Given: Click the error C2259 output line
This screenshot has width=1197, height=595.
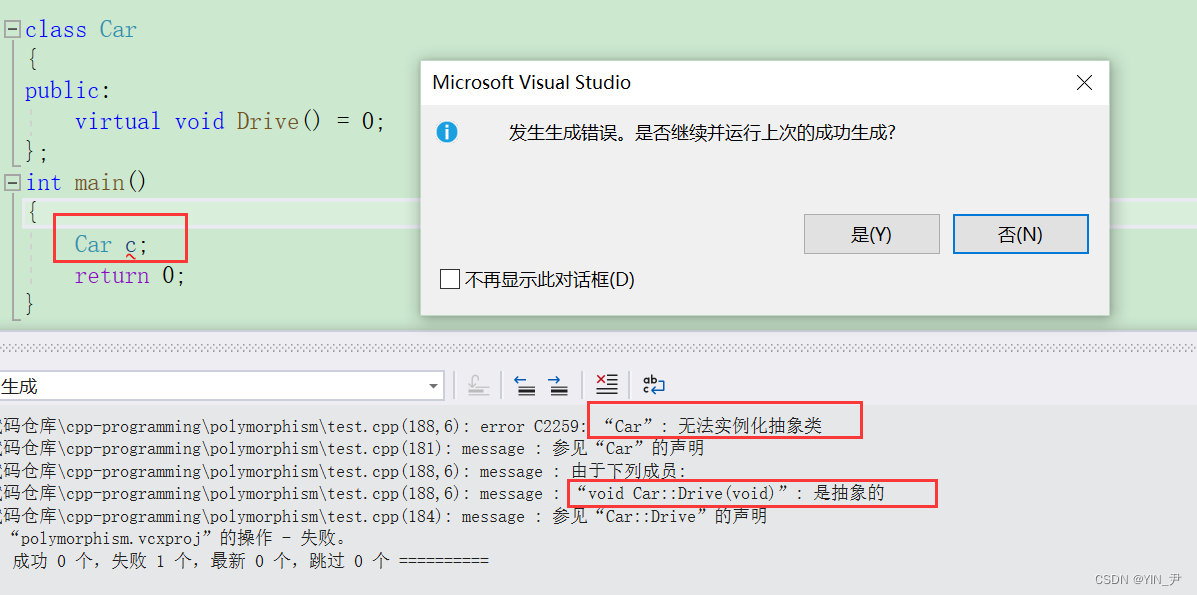Looking at the screenshot, I should click(x=411, y=426).
